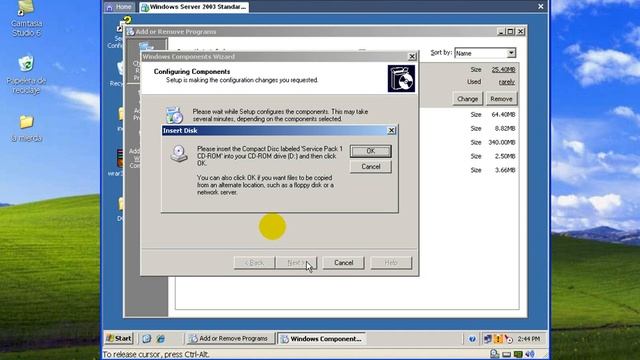Viewport: 640px width, 360px height.
Task: Open Papelera de reciclaje desktop icon
Action: (x=26, y=75)
